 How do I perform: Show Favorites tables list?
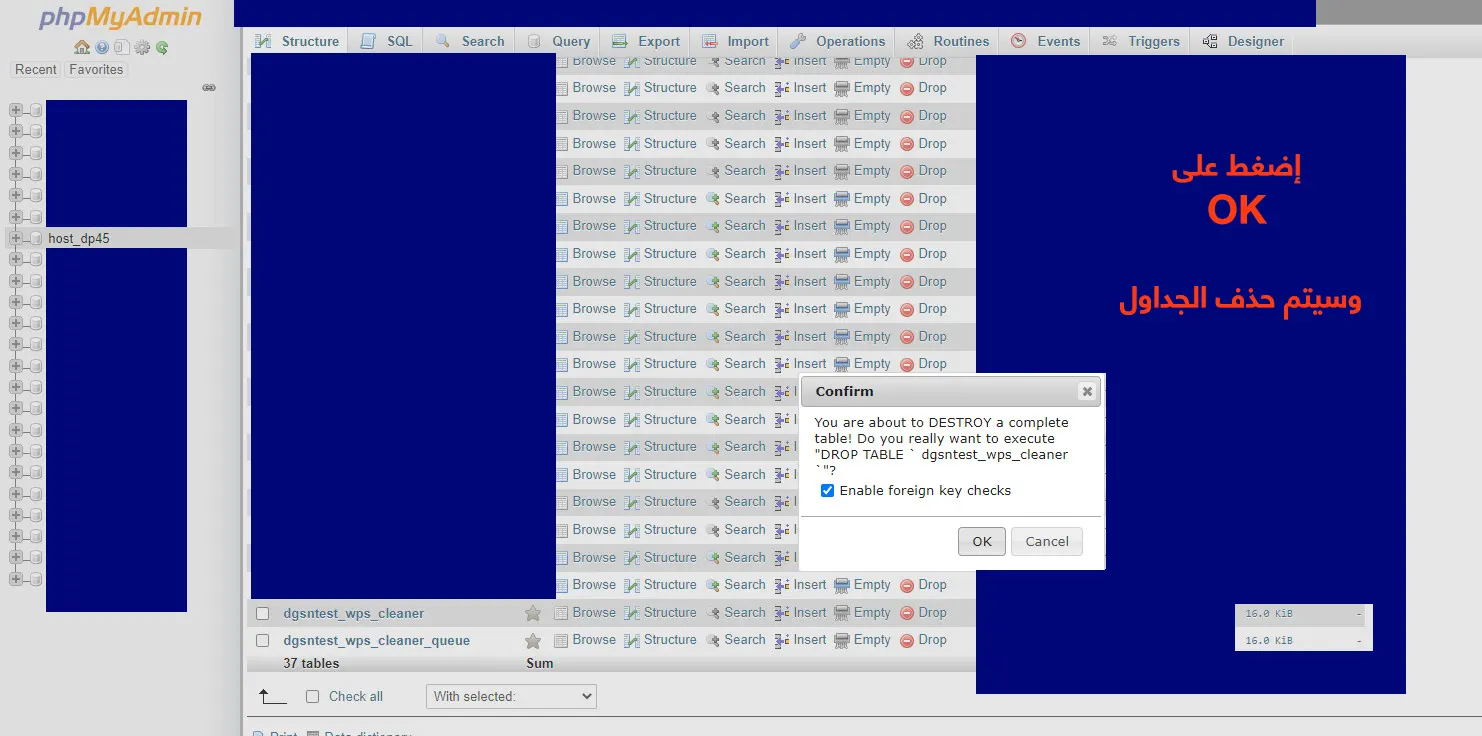(96, 70)
